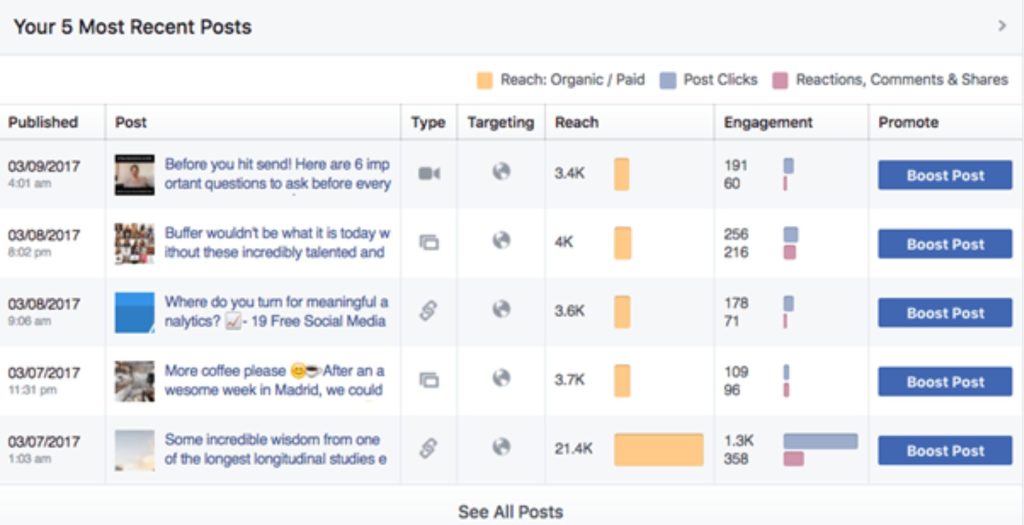Click the Engagement column header
The width and height of the screenshot is (1024, 525).
(768, 122)
